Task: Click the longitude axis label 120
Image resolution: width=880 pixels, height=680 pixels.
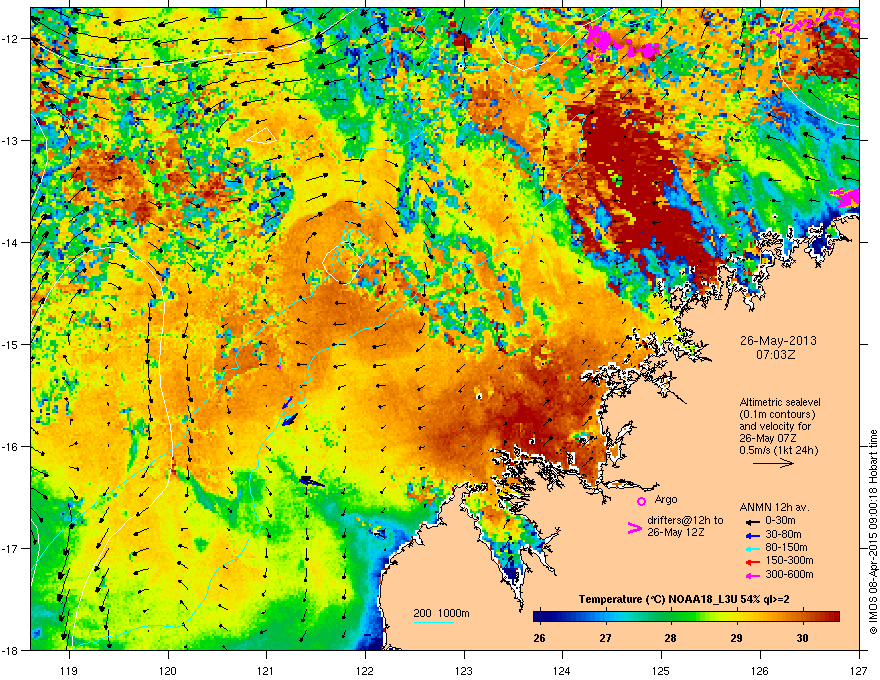Action: (x=168, y=670)
